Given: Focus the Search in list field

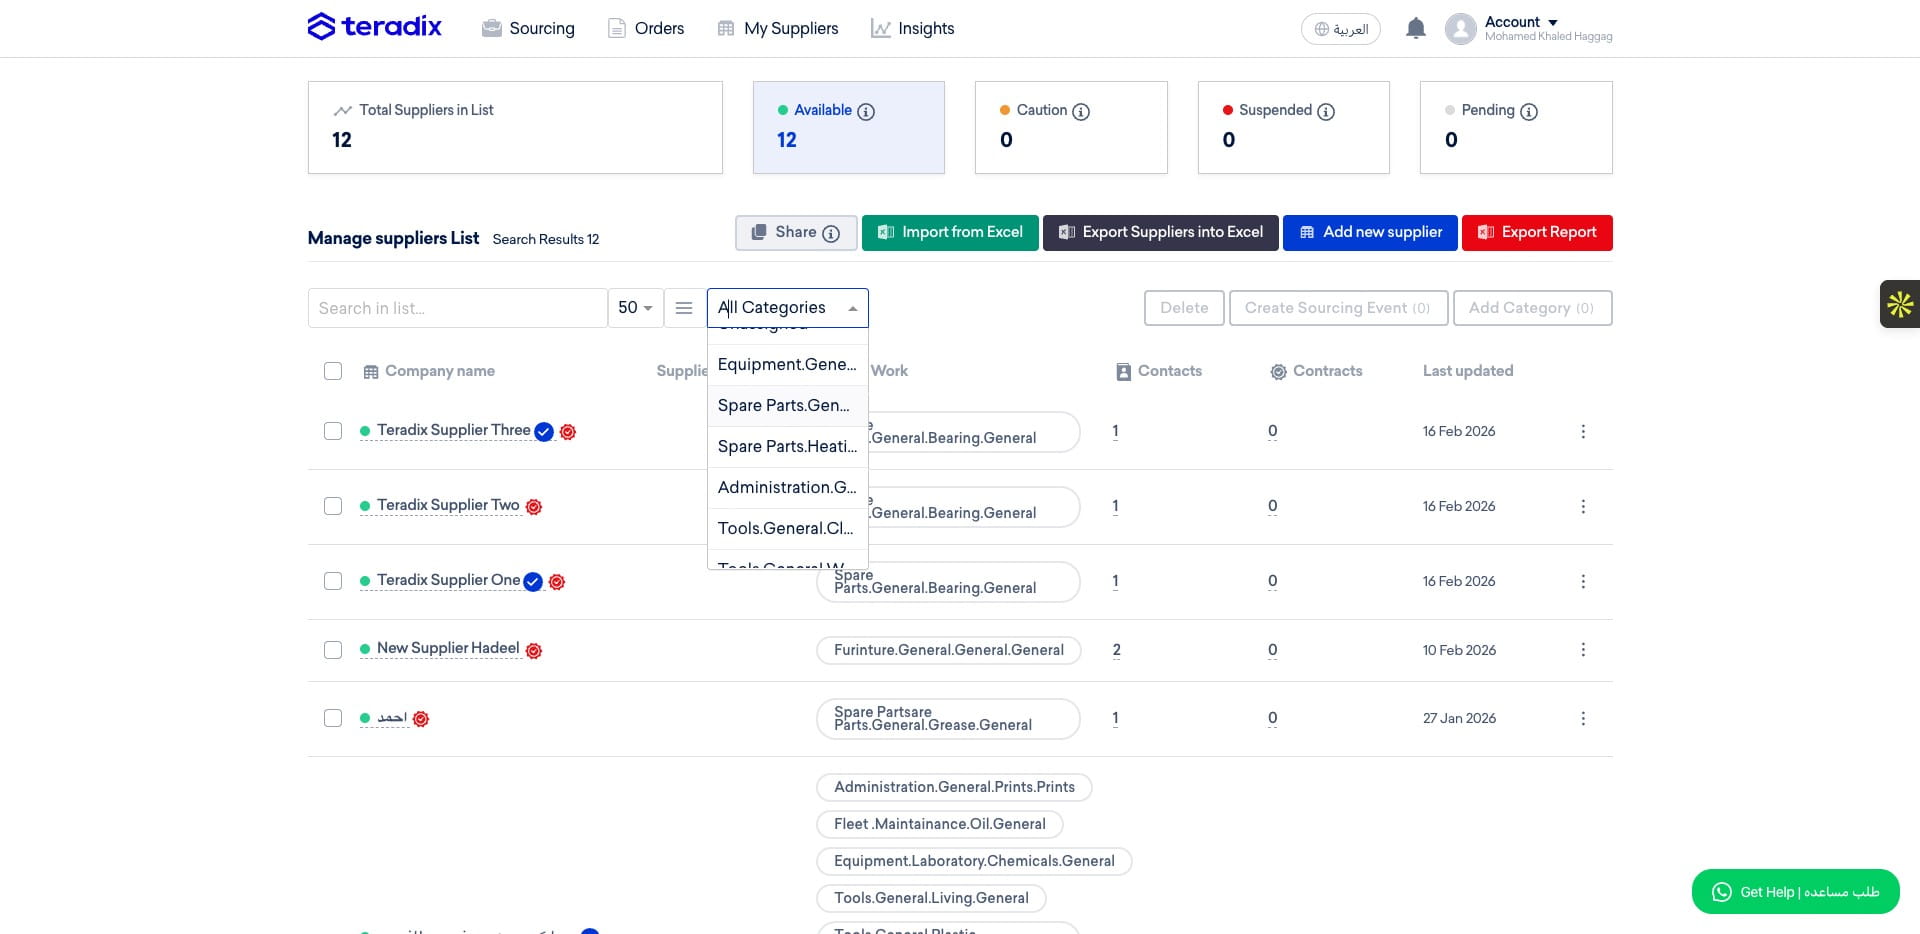Looking at the screenshot, I should [x=458, y=308].
